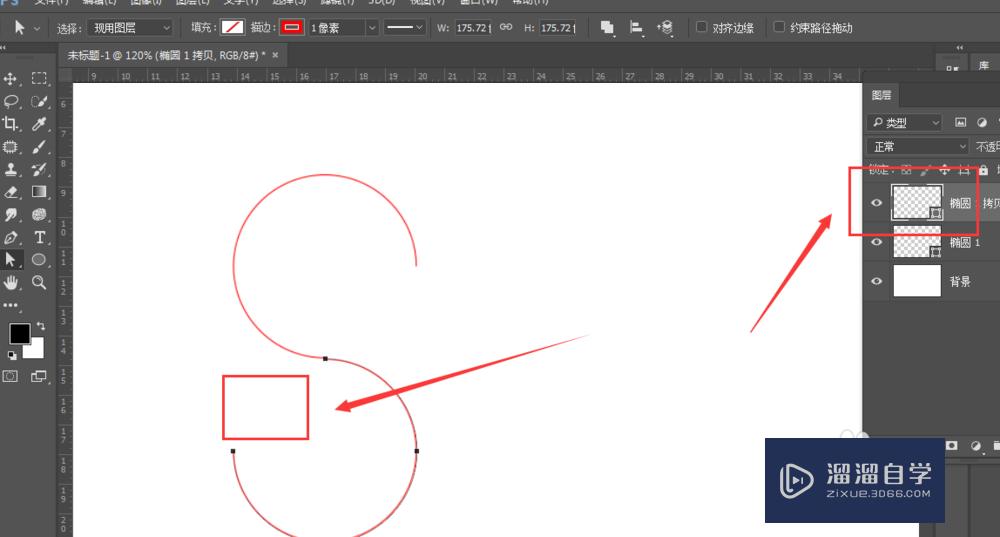This screenshot has width=1000, height=537.
Task: Select the Lasso tool
Action: point(10,101)
